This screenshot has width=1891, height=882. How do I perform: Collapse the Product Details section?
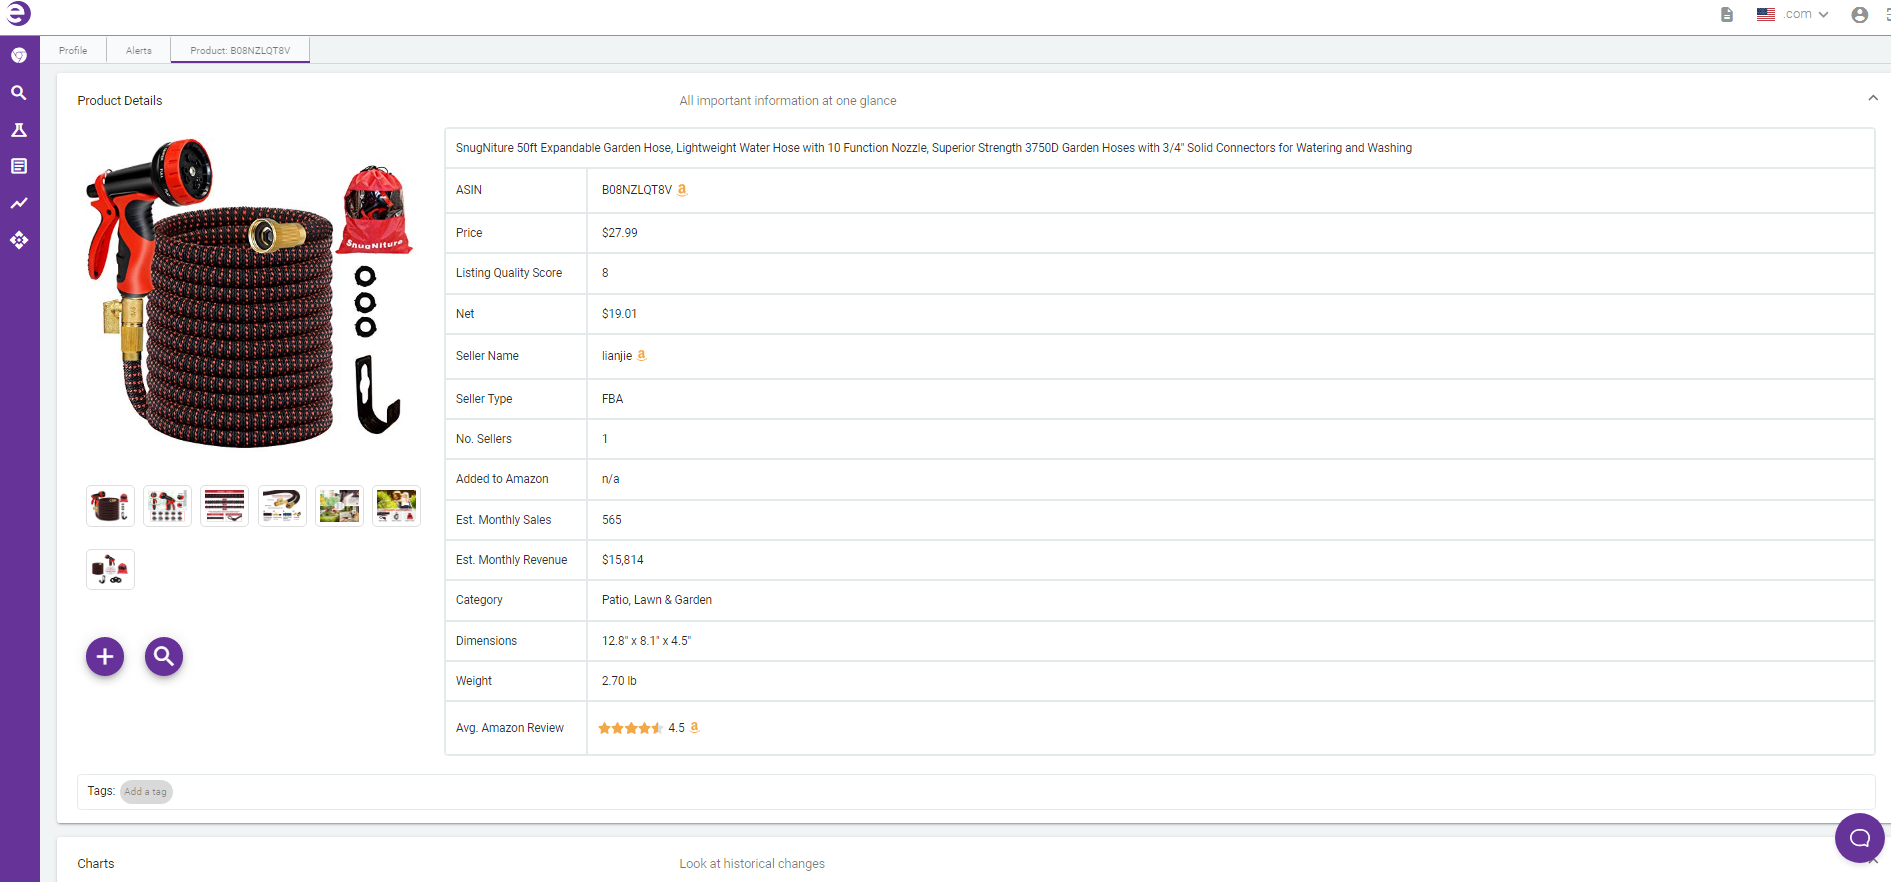click(x=1873, y=98)
